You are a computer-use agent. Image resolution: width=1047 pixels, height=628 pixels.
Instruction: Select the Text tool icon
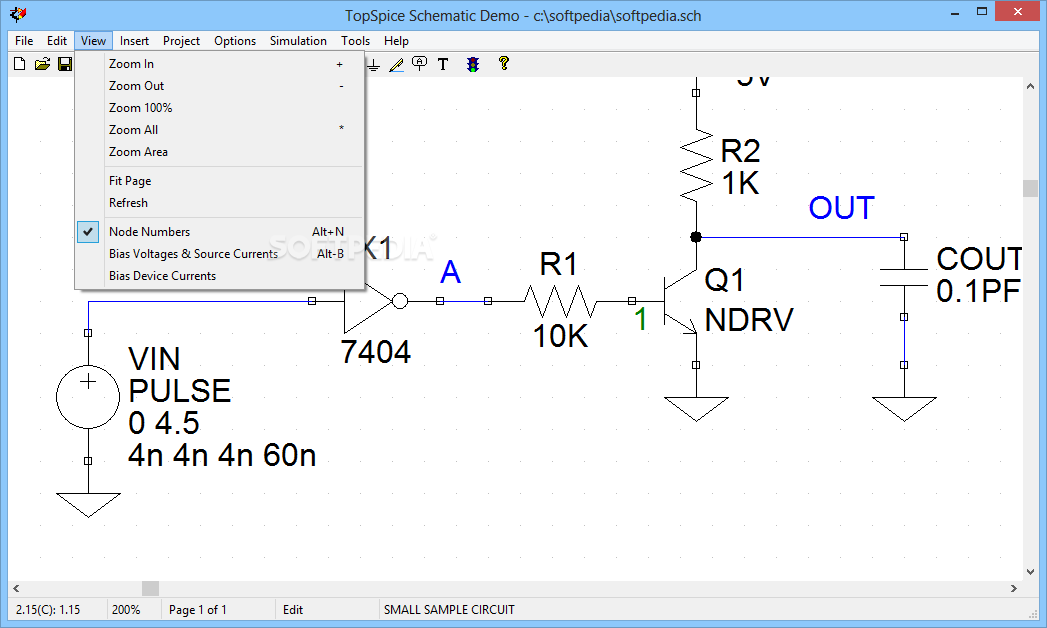[x=443, y=64]
